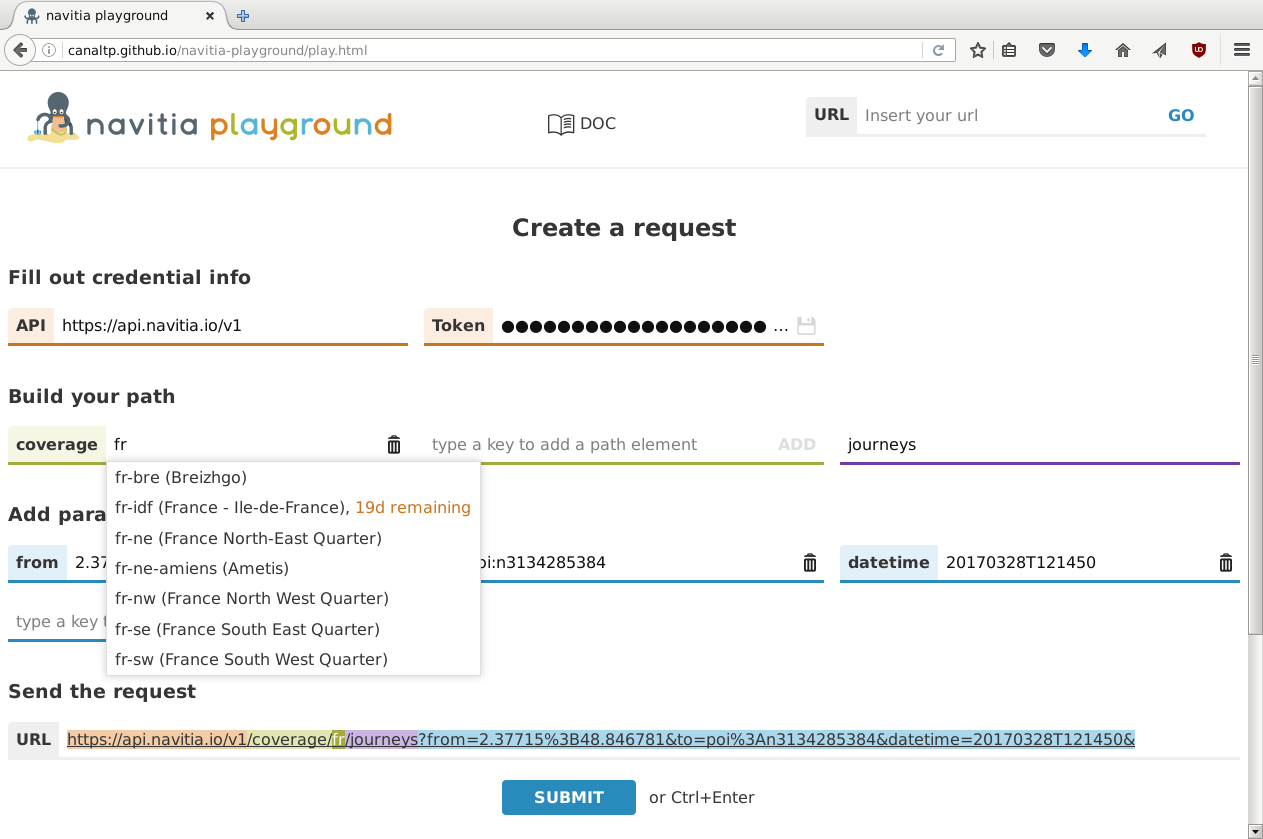Click the browser back arrow button
This screenshot has height=839, width=1263.
pos(19,50)
